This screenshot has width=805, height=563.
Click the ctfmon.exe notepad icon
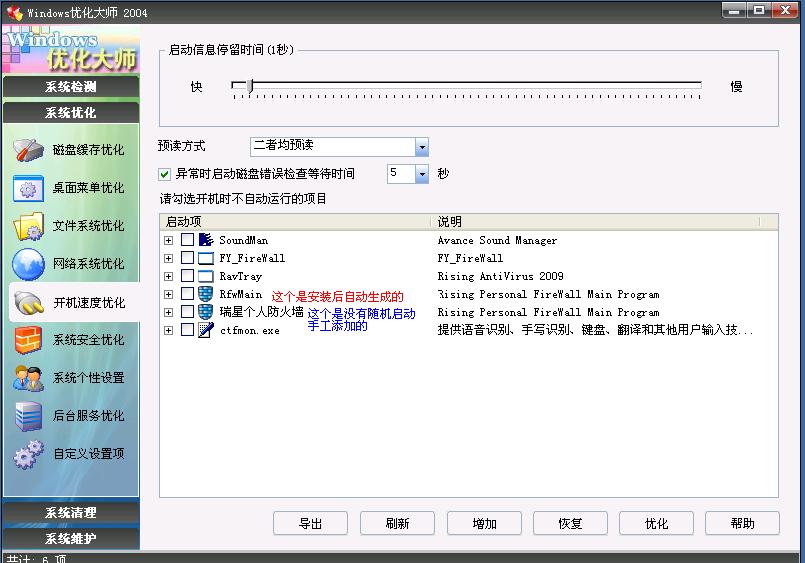coord(206,330)
